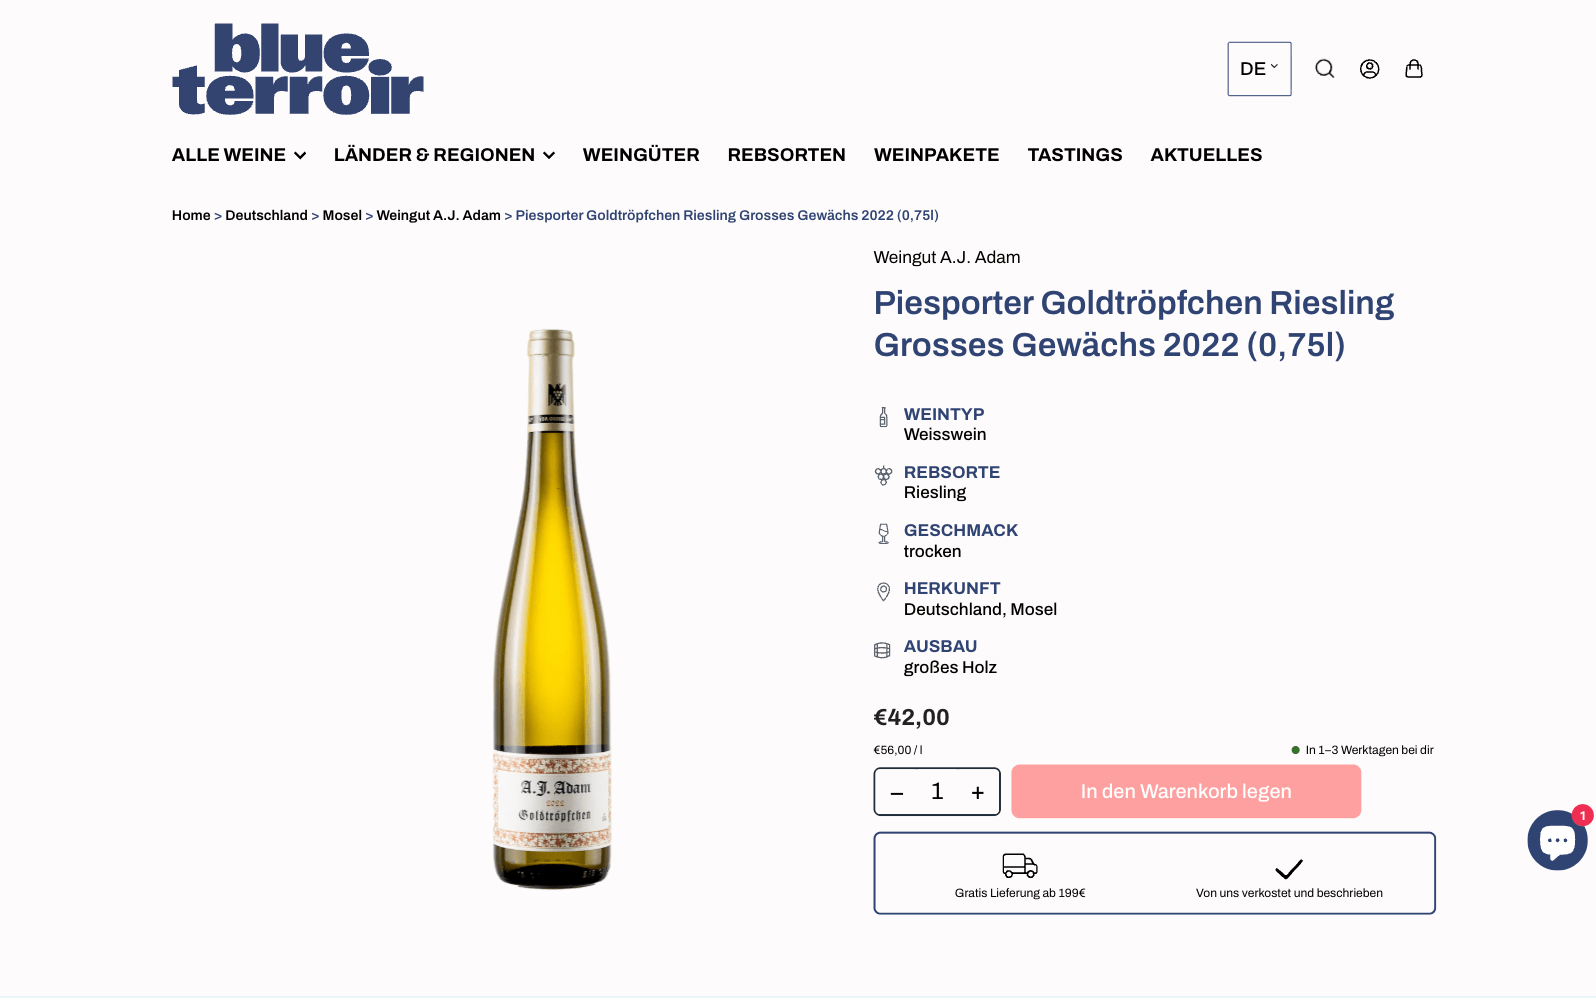Open the Weingut A.J. Adam breadcrumb
This screenshot has width=1596, height=998.
pos(438,215)
